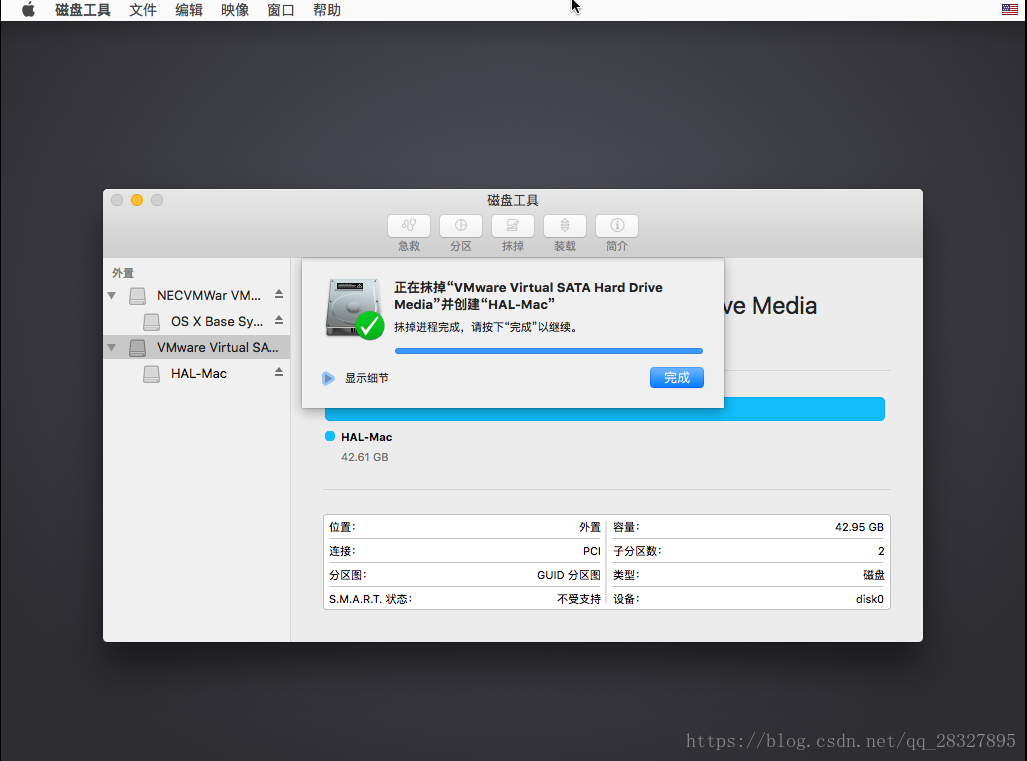Click the 急救 first aid toolbar icon
Image resolution: width=1027 pixels, height=761 pixels.
pyautogui.click(x=409, y=225)
